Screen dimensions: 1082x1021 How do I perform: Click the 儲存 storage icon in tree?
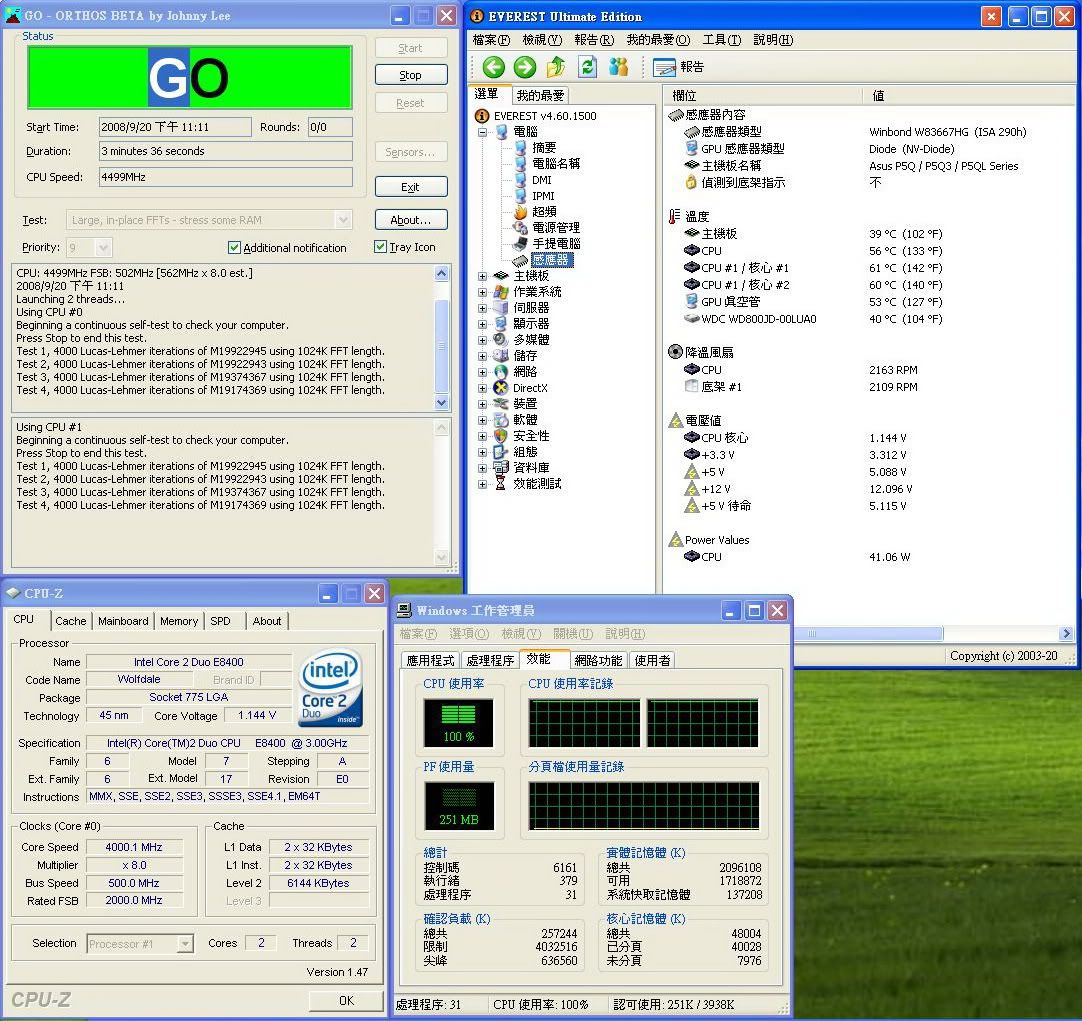(x=501, y=355)
